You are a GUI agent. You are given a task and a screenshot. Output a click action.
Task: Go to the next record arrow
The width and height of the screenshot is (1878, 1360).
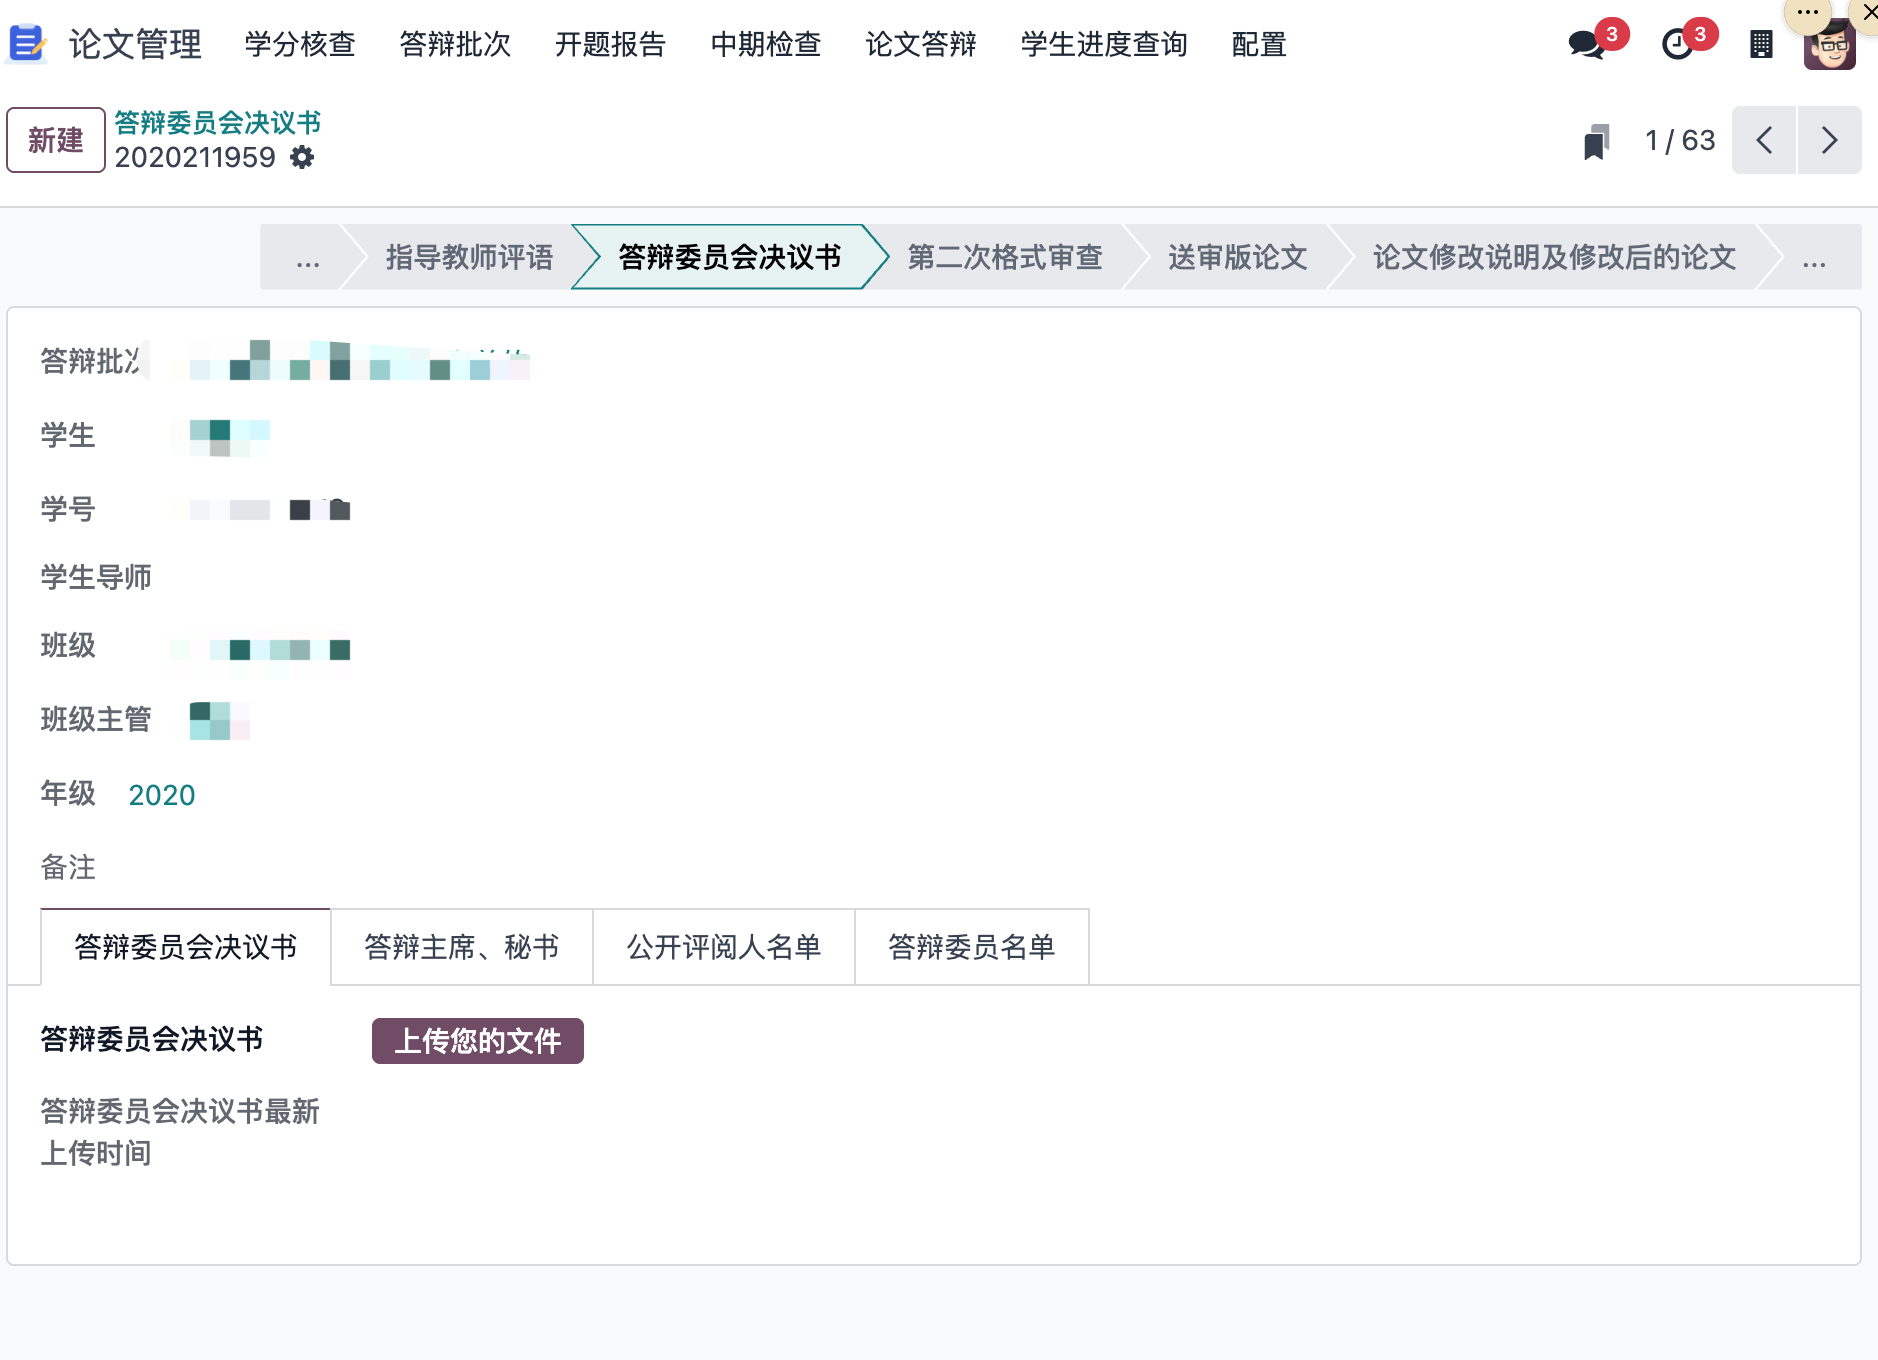click(x=1829, y=141)
